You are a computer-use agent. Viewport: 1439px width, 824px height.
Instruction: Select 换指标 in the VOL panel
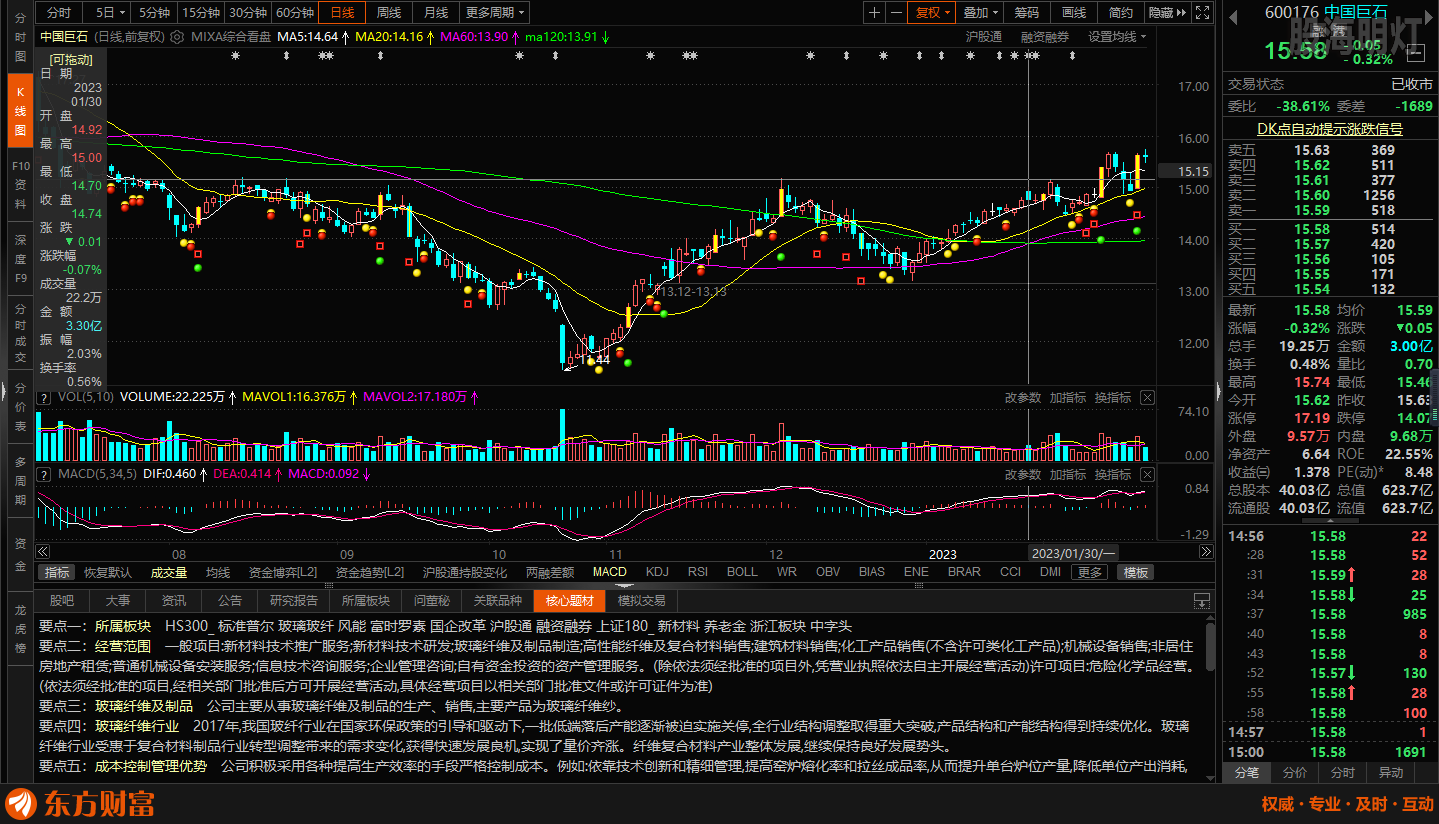(x=1112, y=397)
